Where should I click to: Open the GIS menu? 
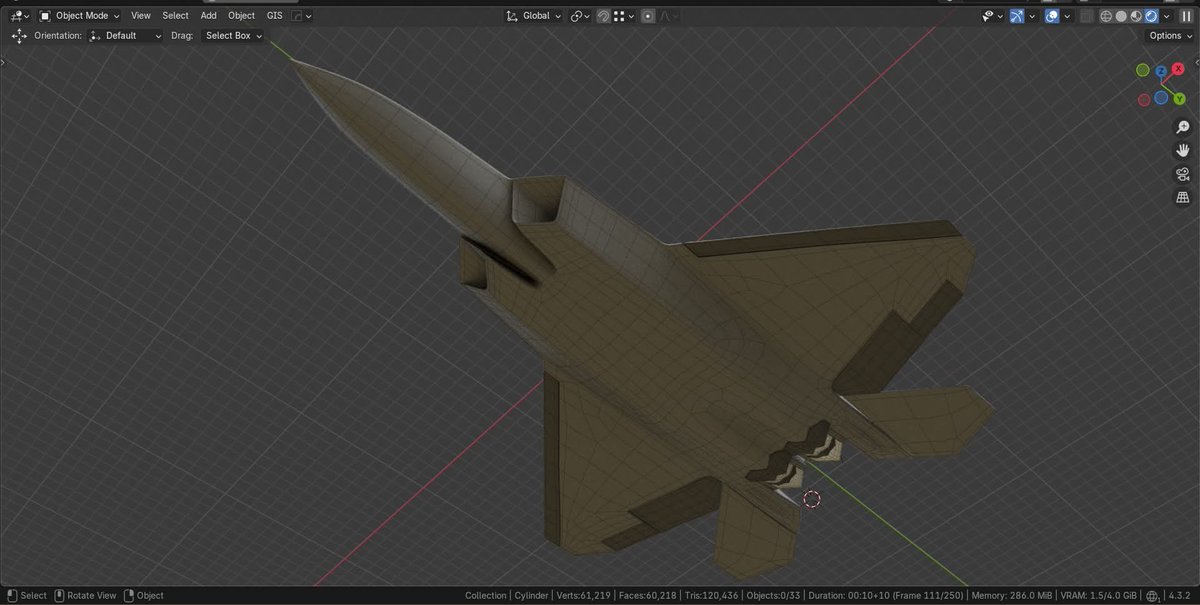[274, 16]
